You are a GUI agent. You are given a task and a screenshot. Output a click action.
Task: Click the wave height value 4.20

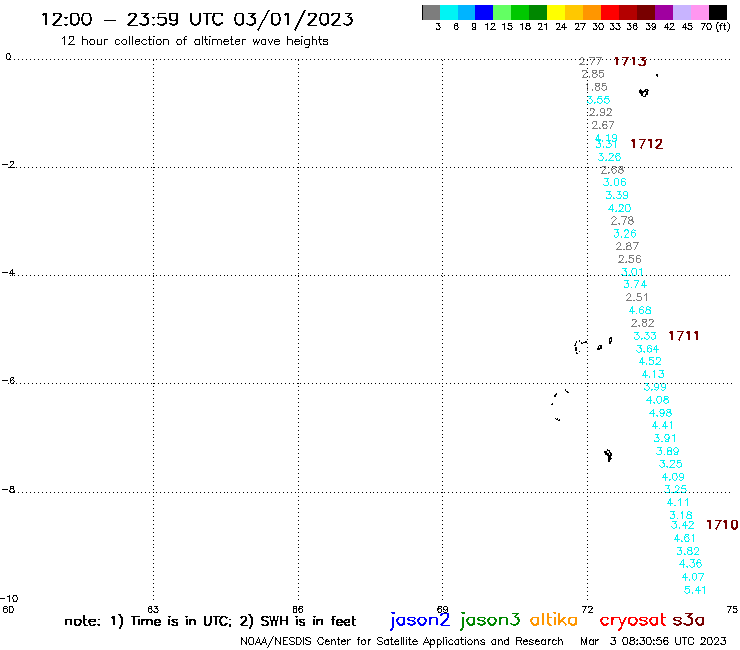pos(620,208)
